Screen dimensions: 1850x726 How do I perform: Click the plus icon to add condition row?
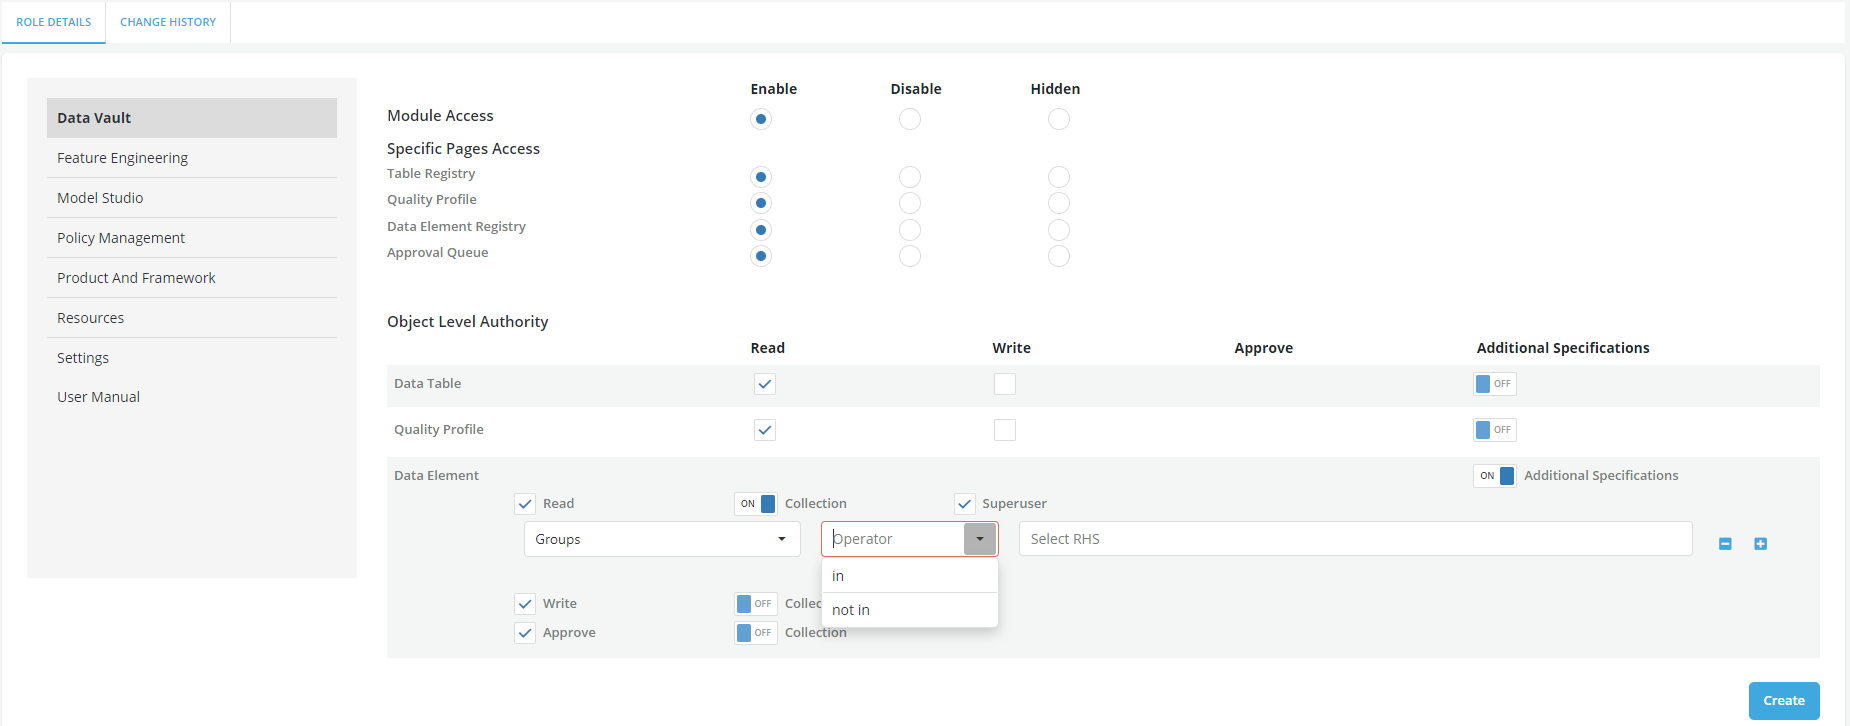pyautogui.click(x=1760, y=544)
